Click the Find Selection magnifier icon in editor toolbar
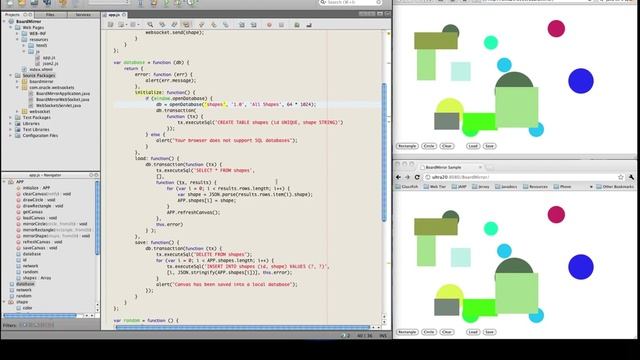 point(150,25)
